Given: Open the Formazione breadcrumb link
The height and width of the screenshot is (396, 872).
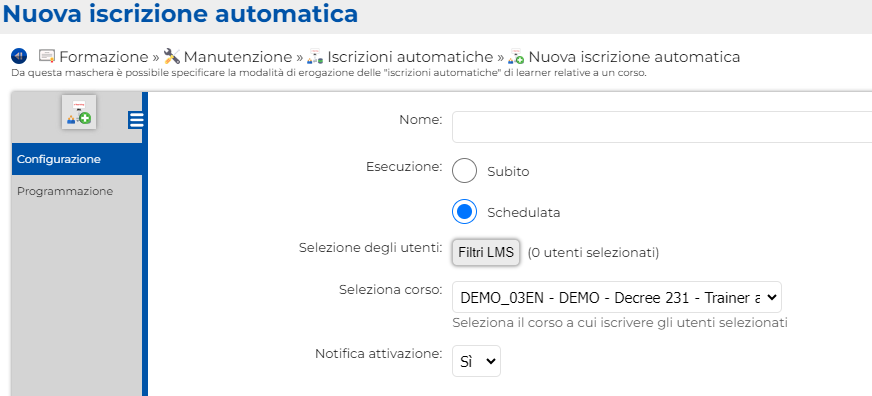Looking at the screenshot, I should point(103,57).
